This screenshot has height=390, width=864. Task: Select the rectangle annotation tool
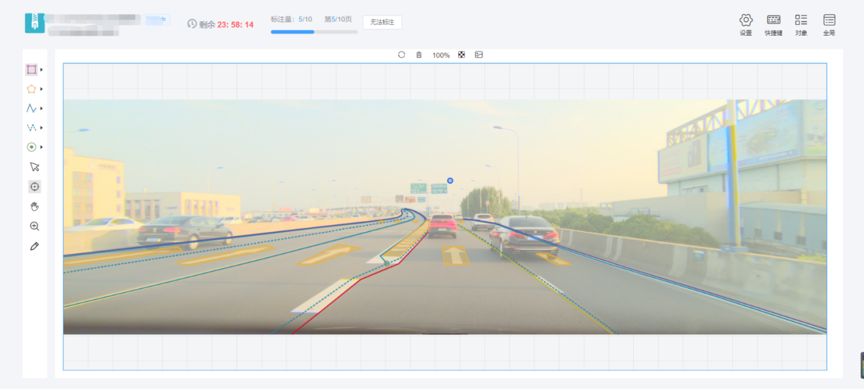click(x=31, y=69)
